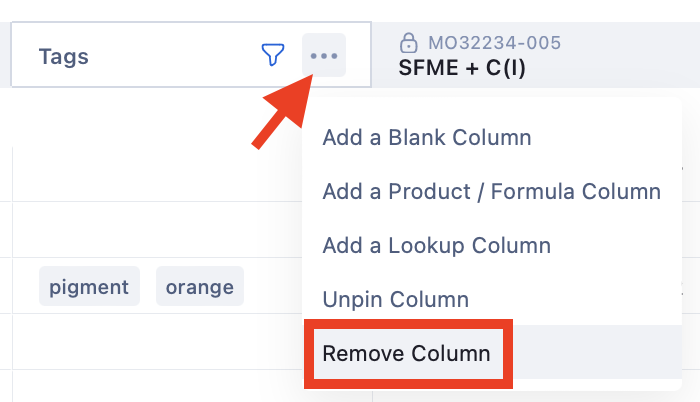
Task: Click the lock icon beside MO32234-005
Action: pyautogui.click(x=408, y=43)
